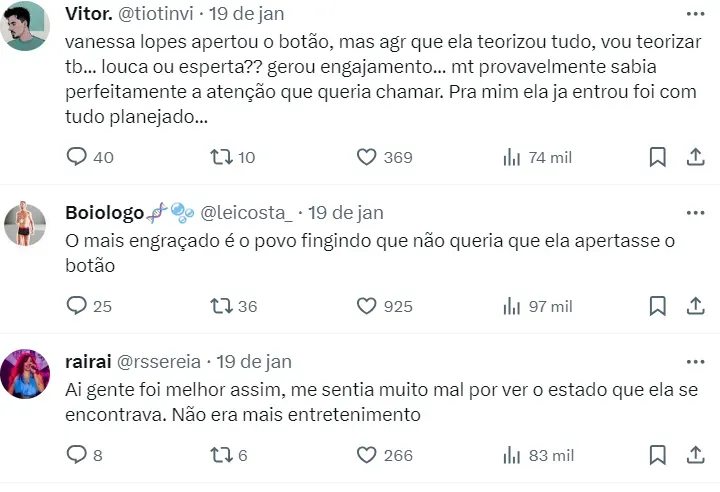Viewport: 720px width, 492px height.
Task: View analytics of rairai's tweet
Action: (x=512, y=455)
